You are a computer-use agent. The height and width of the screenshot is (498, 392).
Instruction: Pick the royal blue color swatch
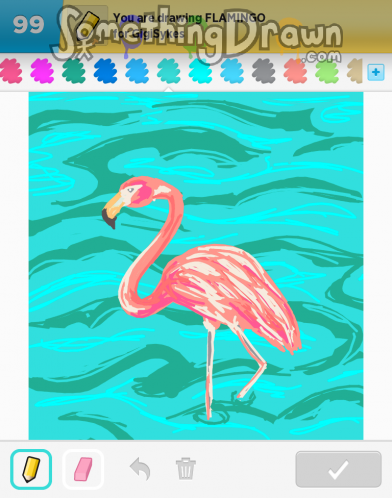[x=105, y=71]
